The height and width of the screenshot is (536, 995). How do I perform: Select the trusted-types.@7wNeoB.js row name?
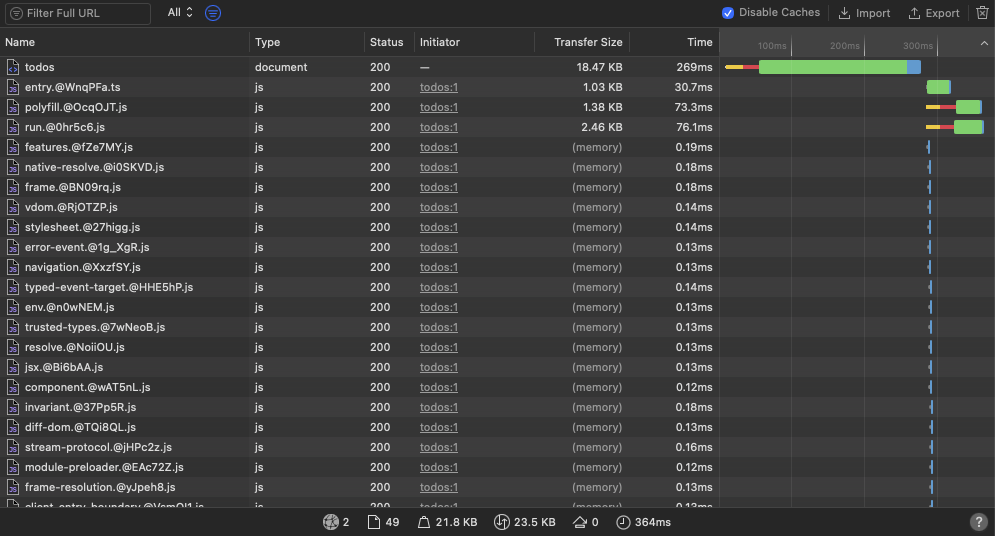coord(95,327)
